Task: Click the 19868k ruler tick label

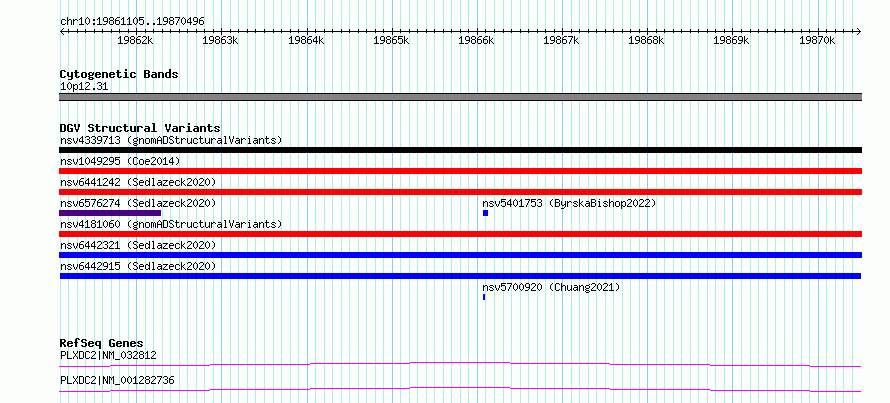Action: [x=647, y=41]
